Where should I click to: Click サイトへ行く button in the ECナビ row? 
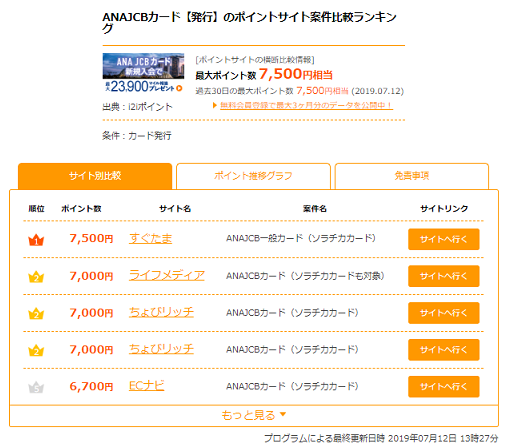(x=444, y=387)
